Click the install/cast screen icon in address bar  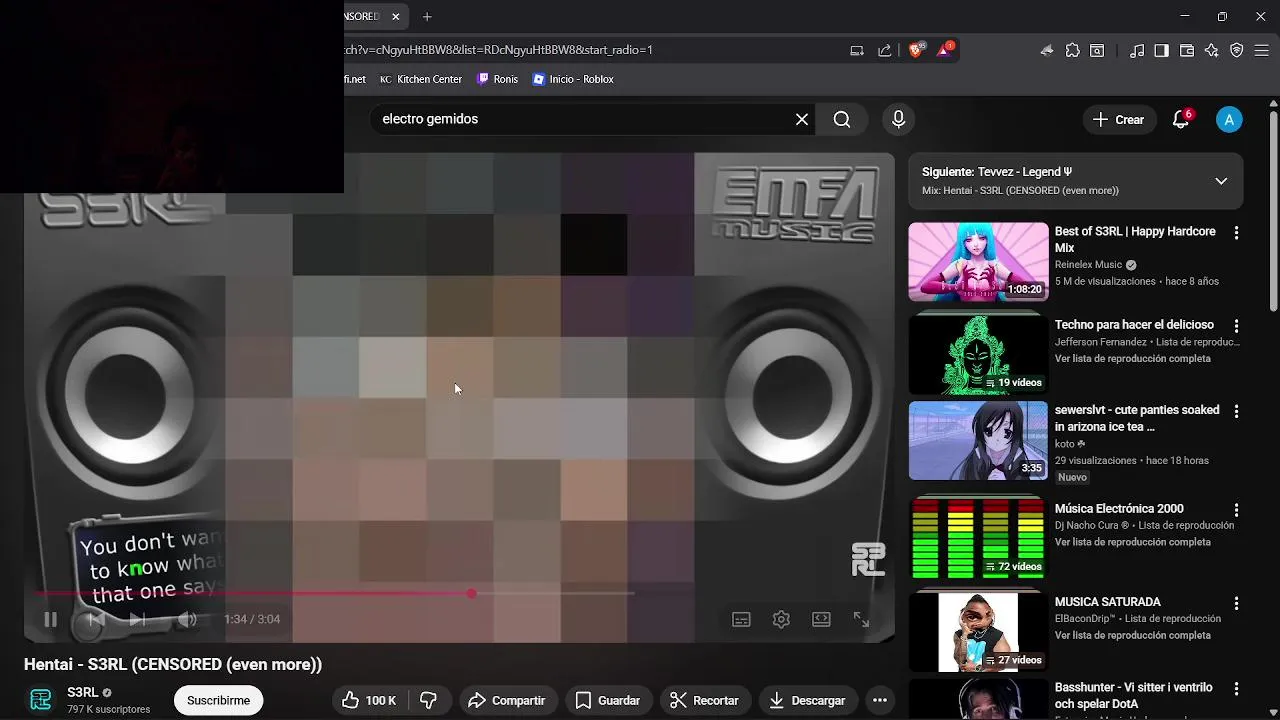click(x=857, y=50)
